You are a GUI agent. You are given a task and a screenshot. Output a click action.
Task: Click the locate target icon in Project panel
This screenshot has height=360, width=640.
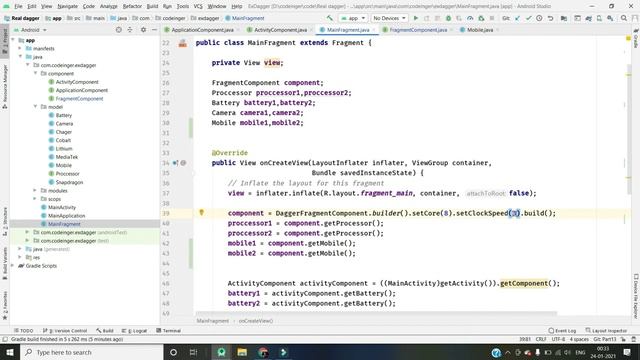coord(119,30)
